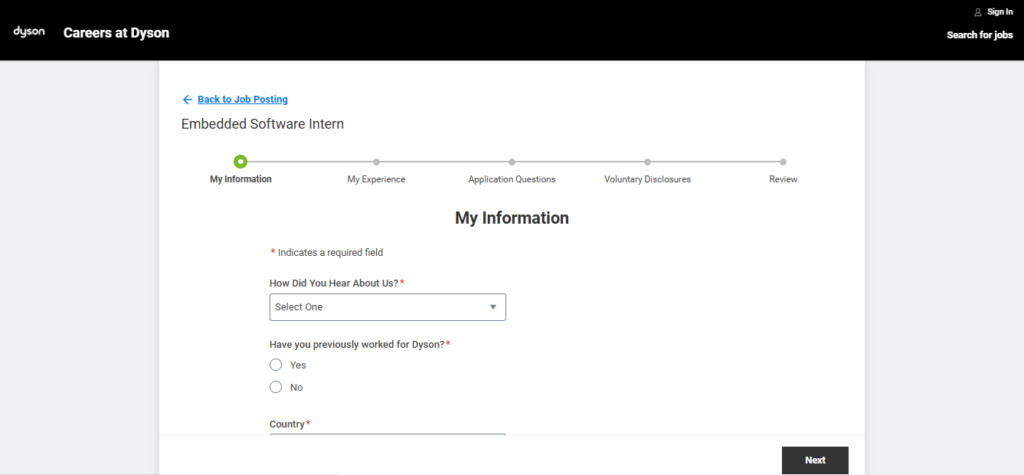Click the Next button
Image resolution: width=1024 pixels, height=475 pixels.
pos(815,460)
